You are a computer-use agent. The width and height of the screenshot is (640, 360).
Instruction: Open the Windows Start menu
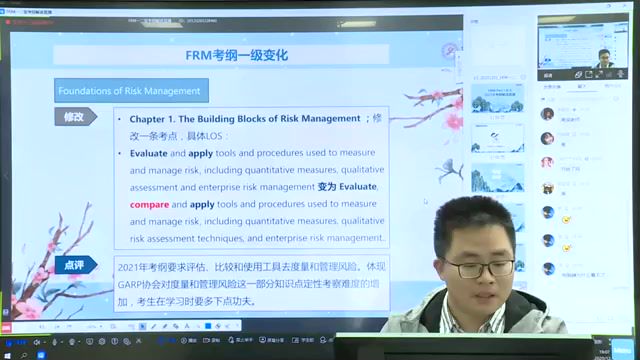pyautogui.click(x=7, y=356)
